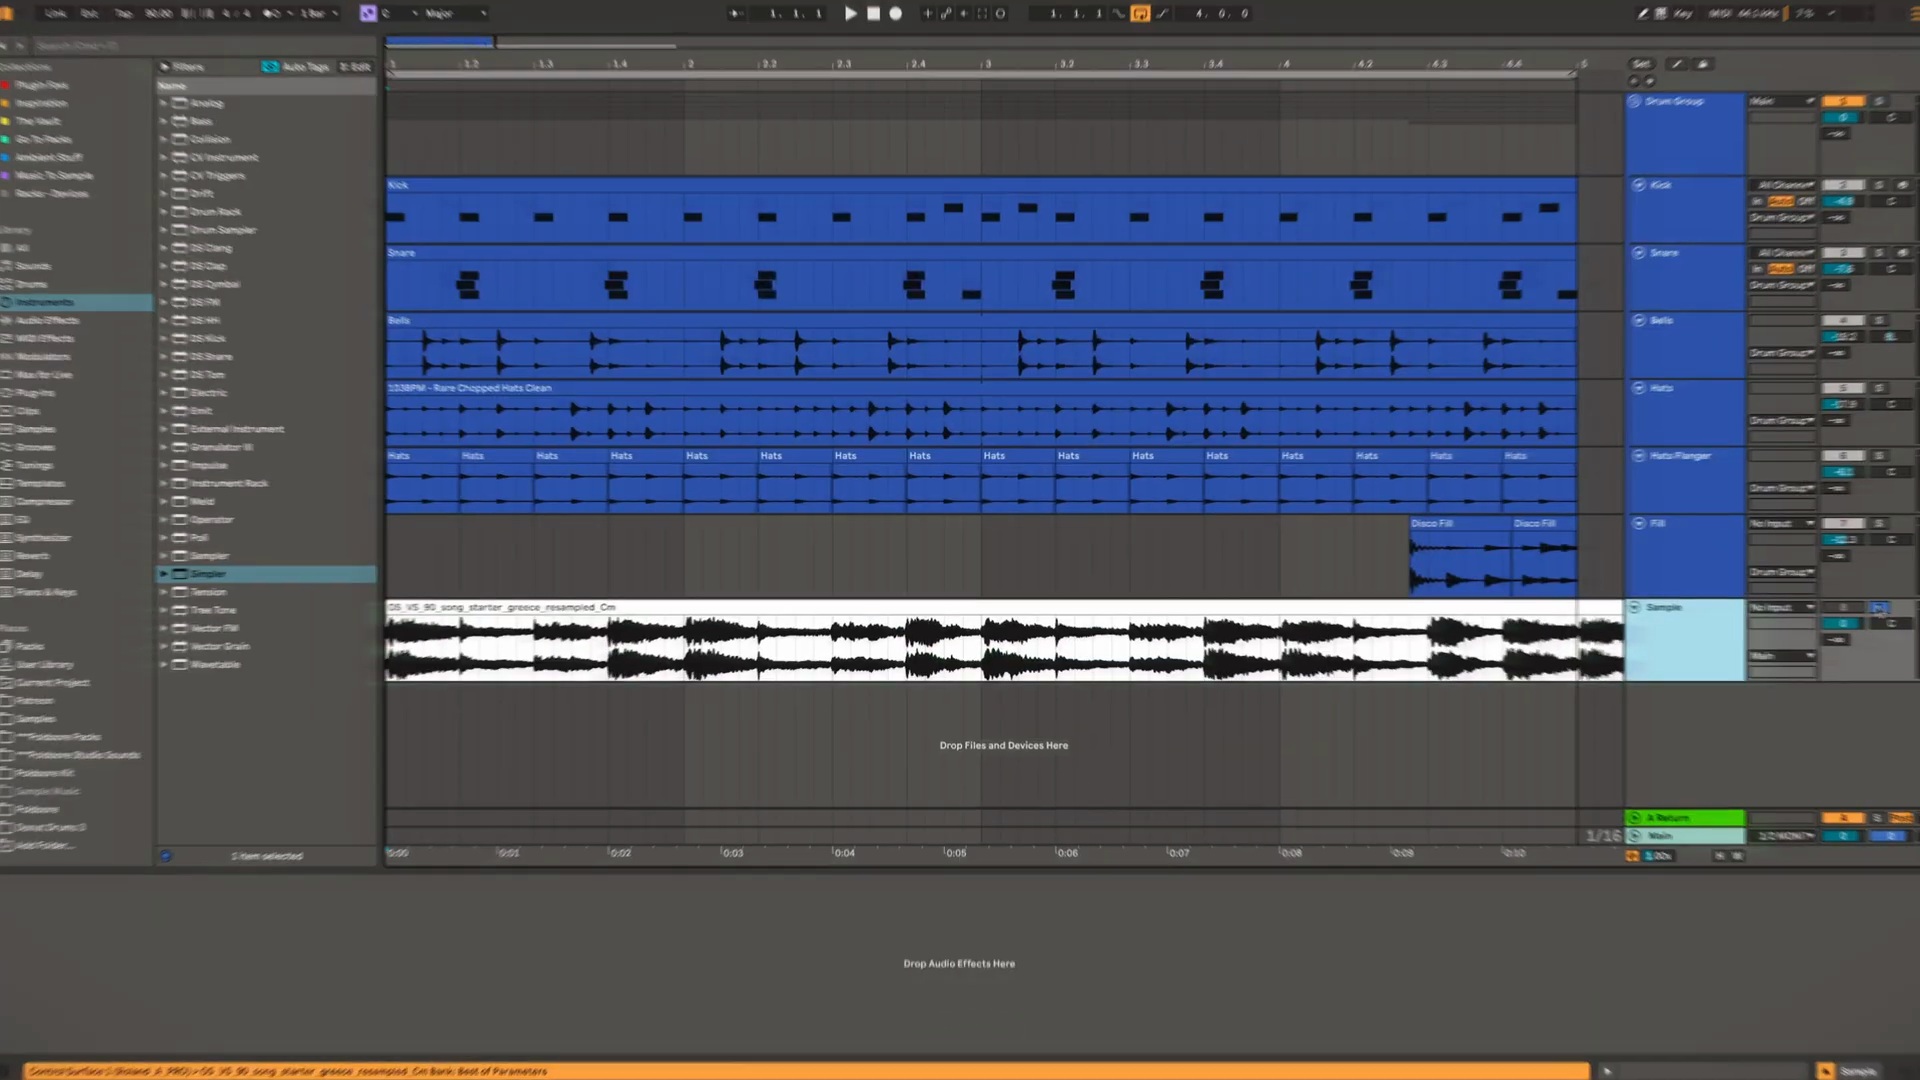Click the Session Record circle icon
The height and width of the screenshot is (1080, 1920).
pos(1001,14)
